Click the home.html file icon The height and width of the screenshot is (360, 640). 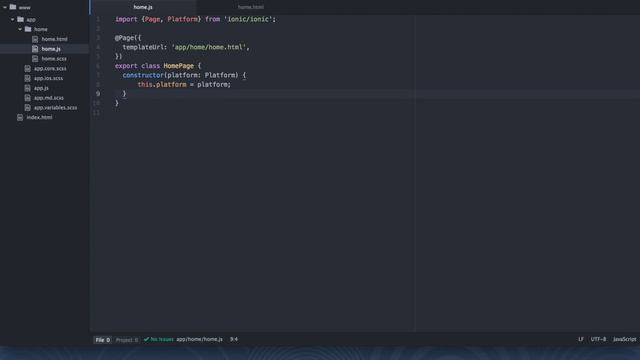(35, 39)
